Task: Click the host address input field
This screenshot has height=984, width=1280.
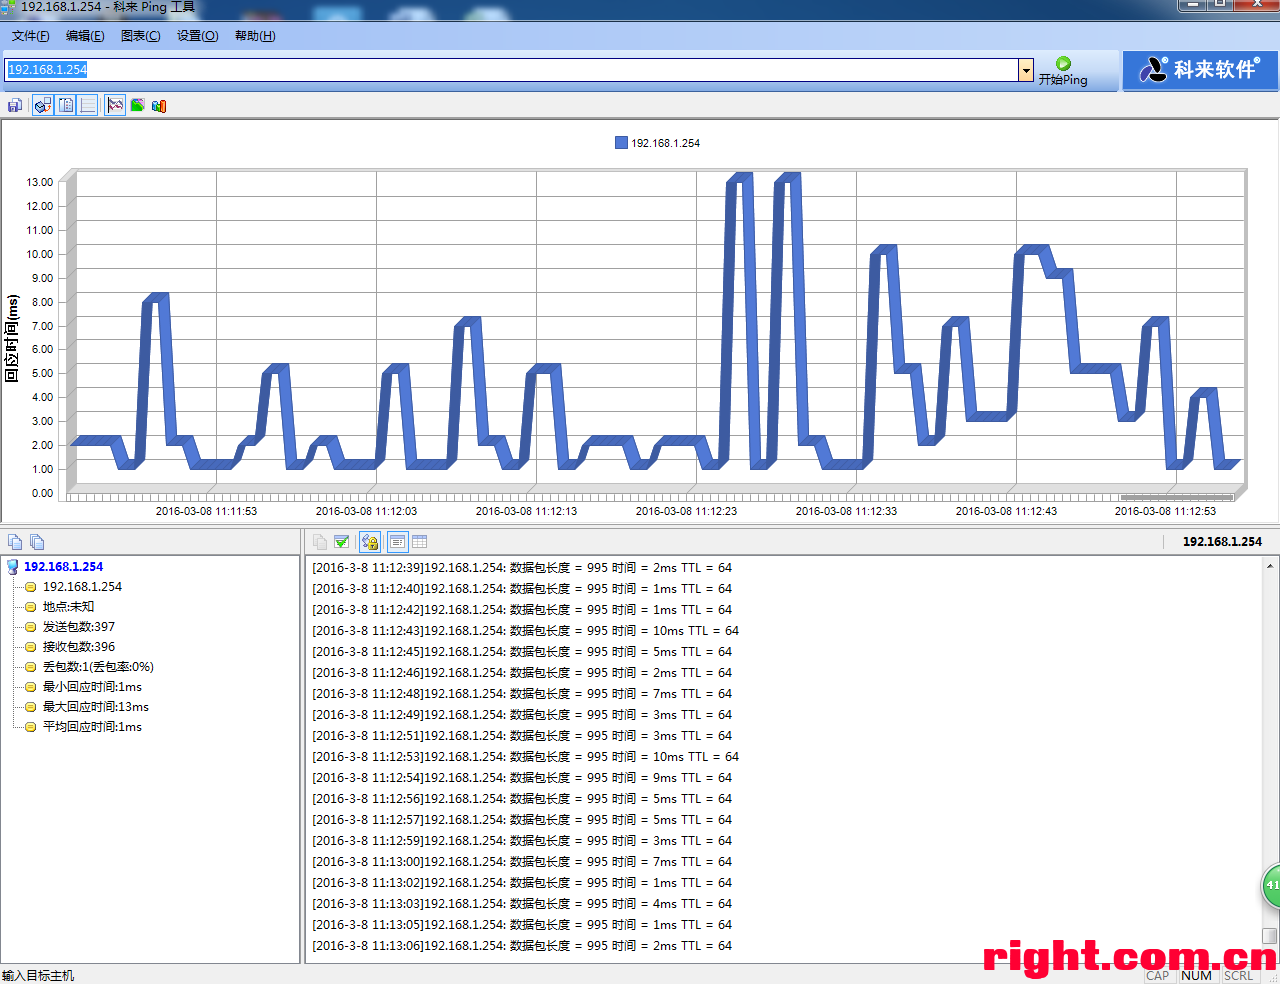Action: tap(512, 70)
